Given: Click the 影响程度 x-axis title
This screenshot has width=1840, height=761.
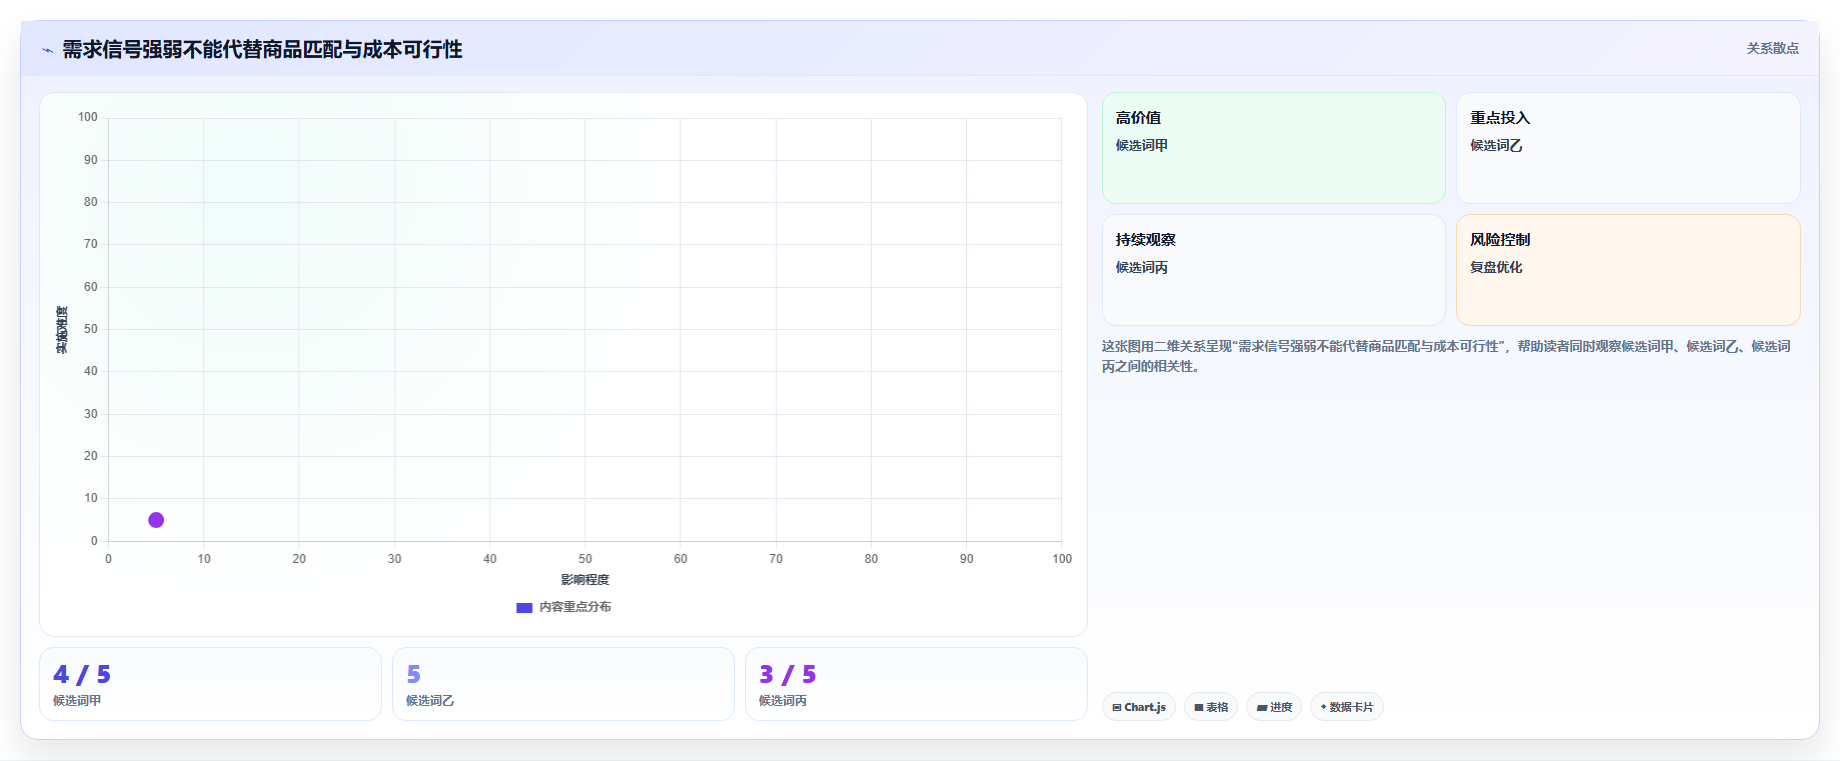Looking at the screenshot, I should tap(585, 580).
